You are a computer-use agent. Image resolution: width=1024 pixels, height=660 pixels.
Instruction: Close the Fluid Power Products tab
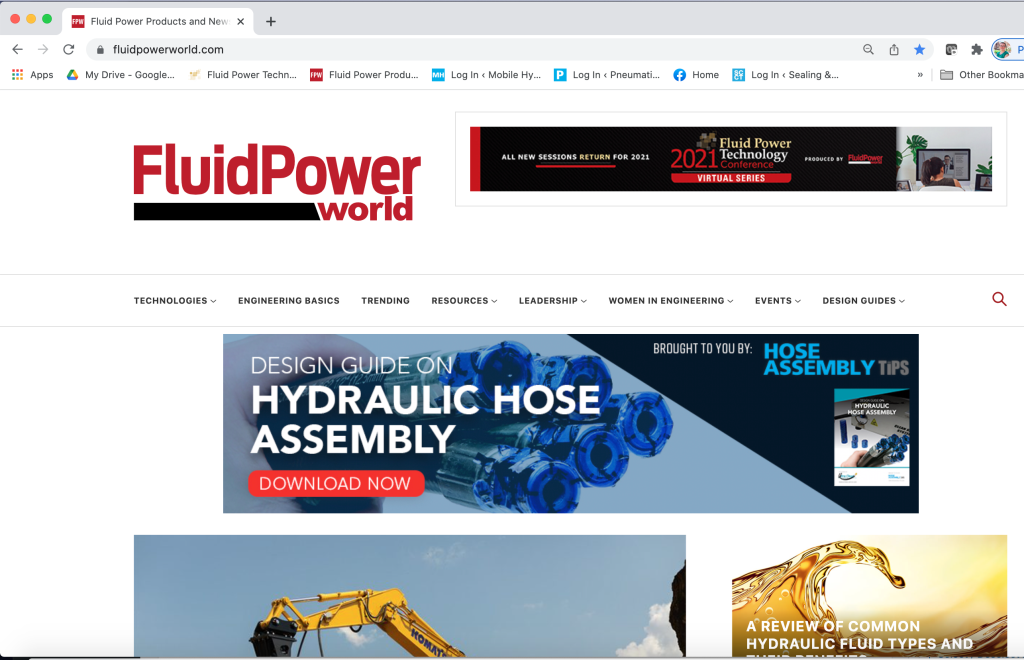coord(240,22)
